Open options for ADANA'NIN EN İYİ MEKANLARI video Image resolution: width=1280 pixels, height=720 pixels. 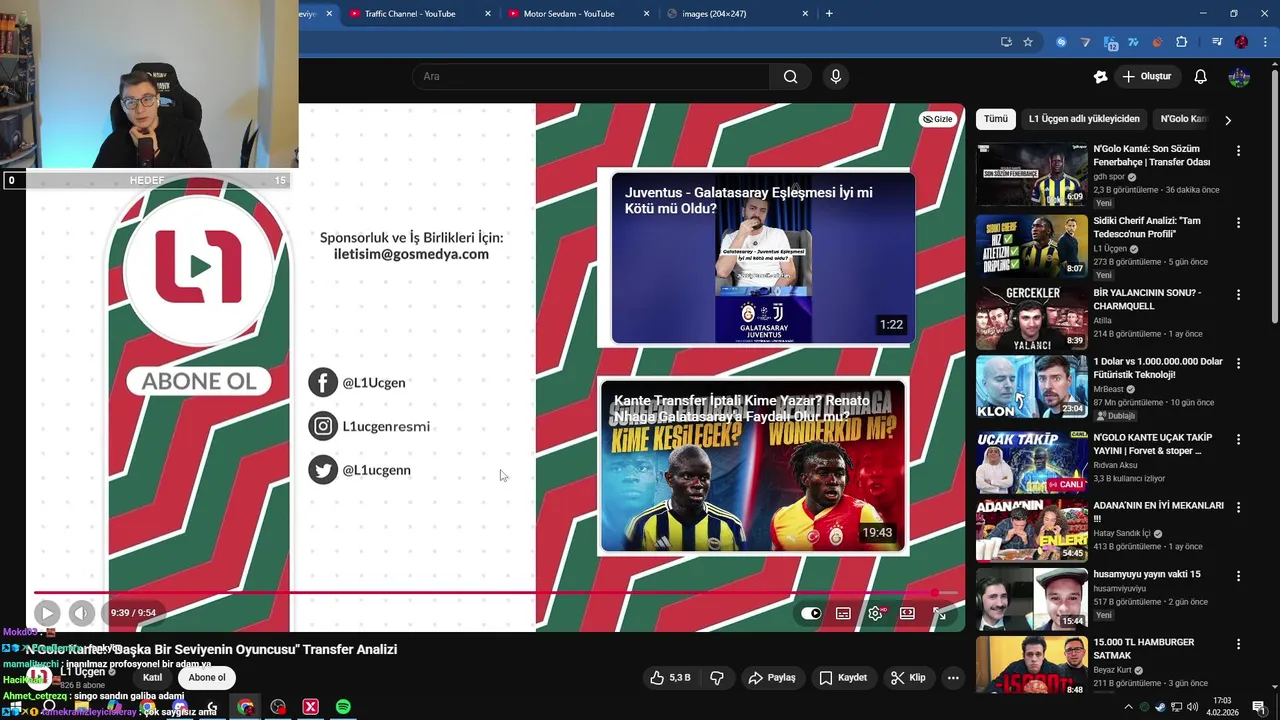pos(1238,507)
